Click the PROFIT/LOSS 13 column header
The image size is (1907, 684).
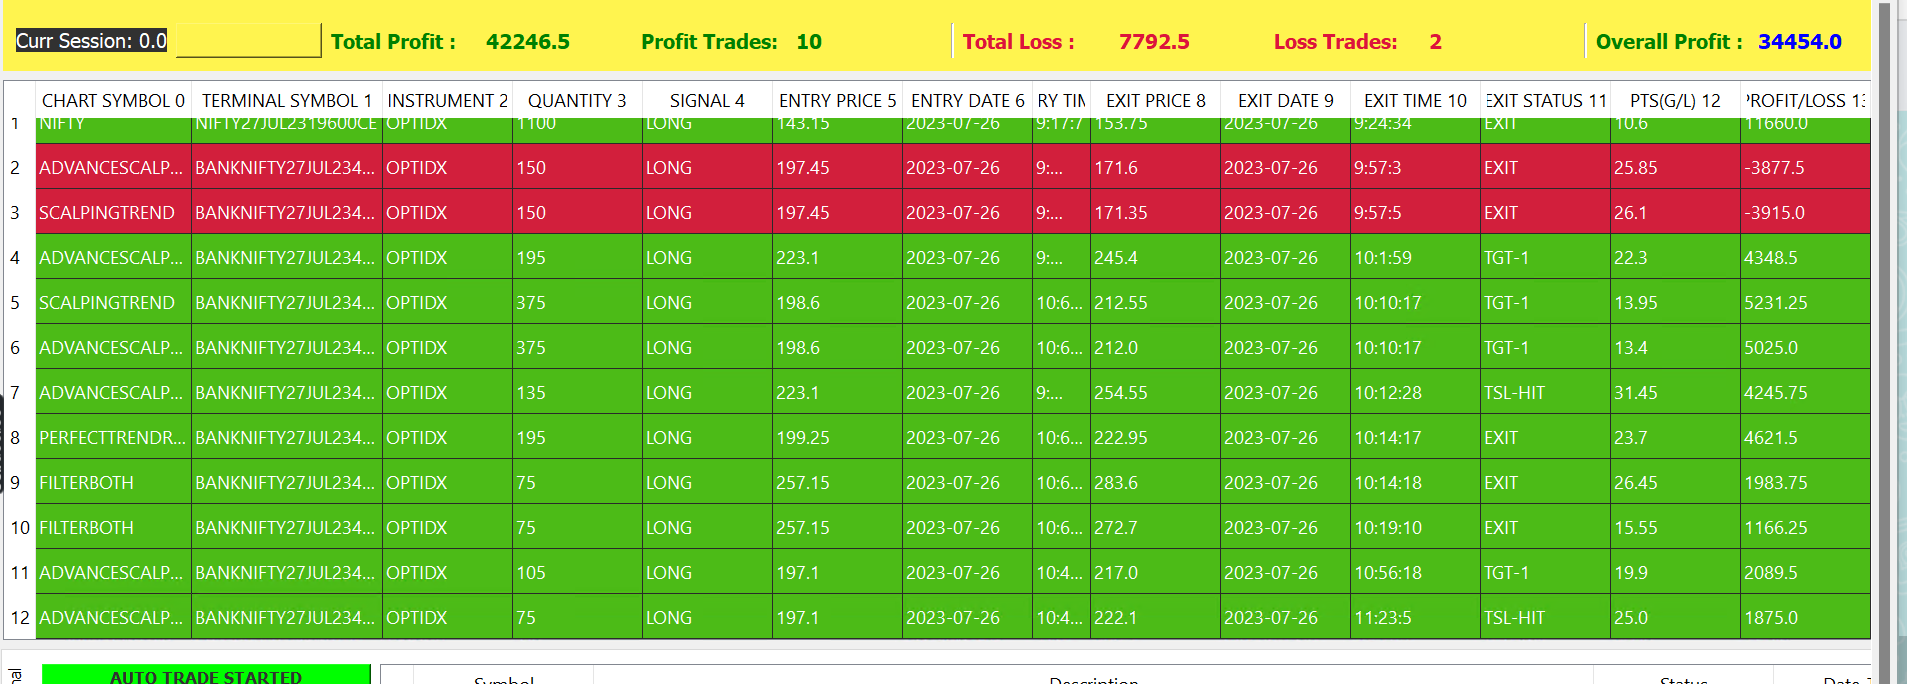point(1805,100)
